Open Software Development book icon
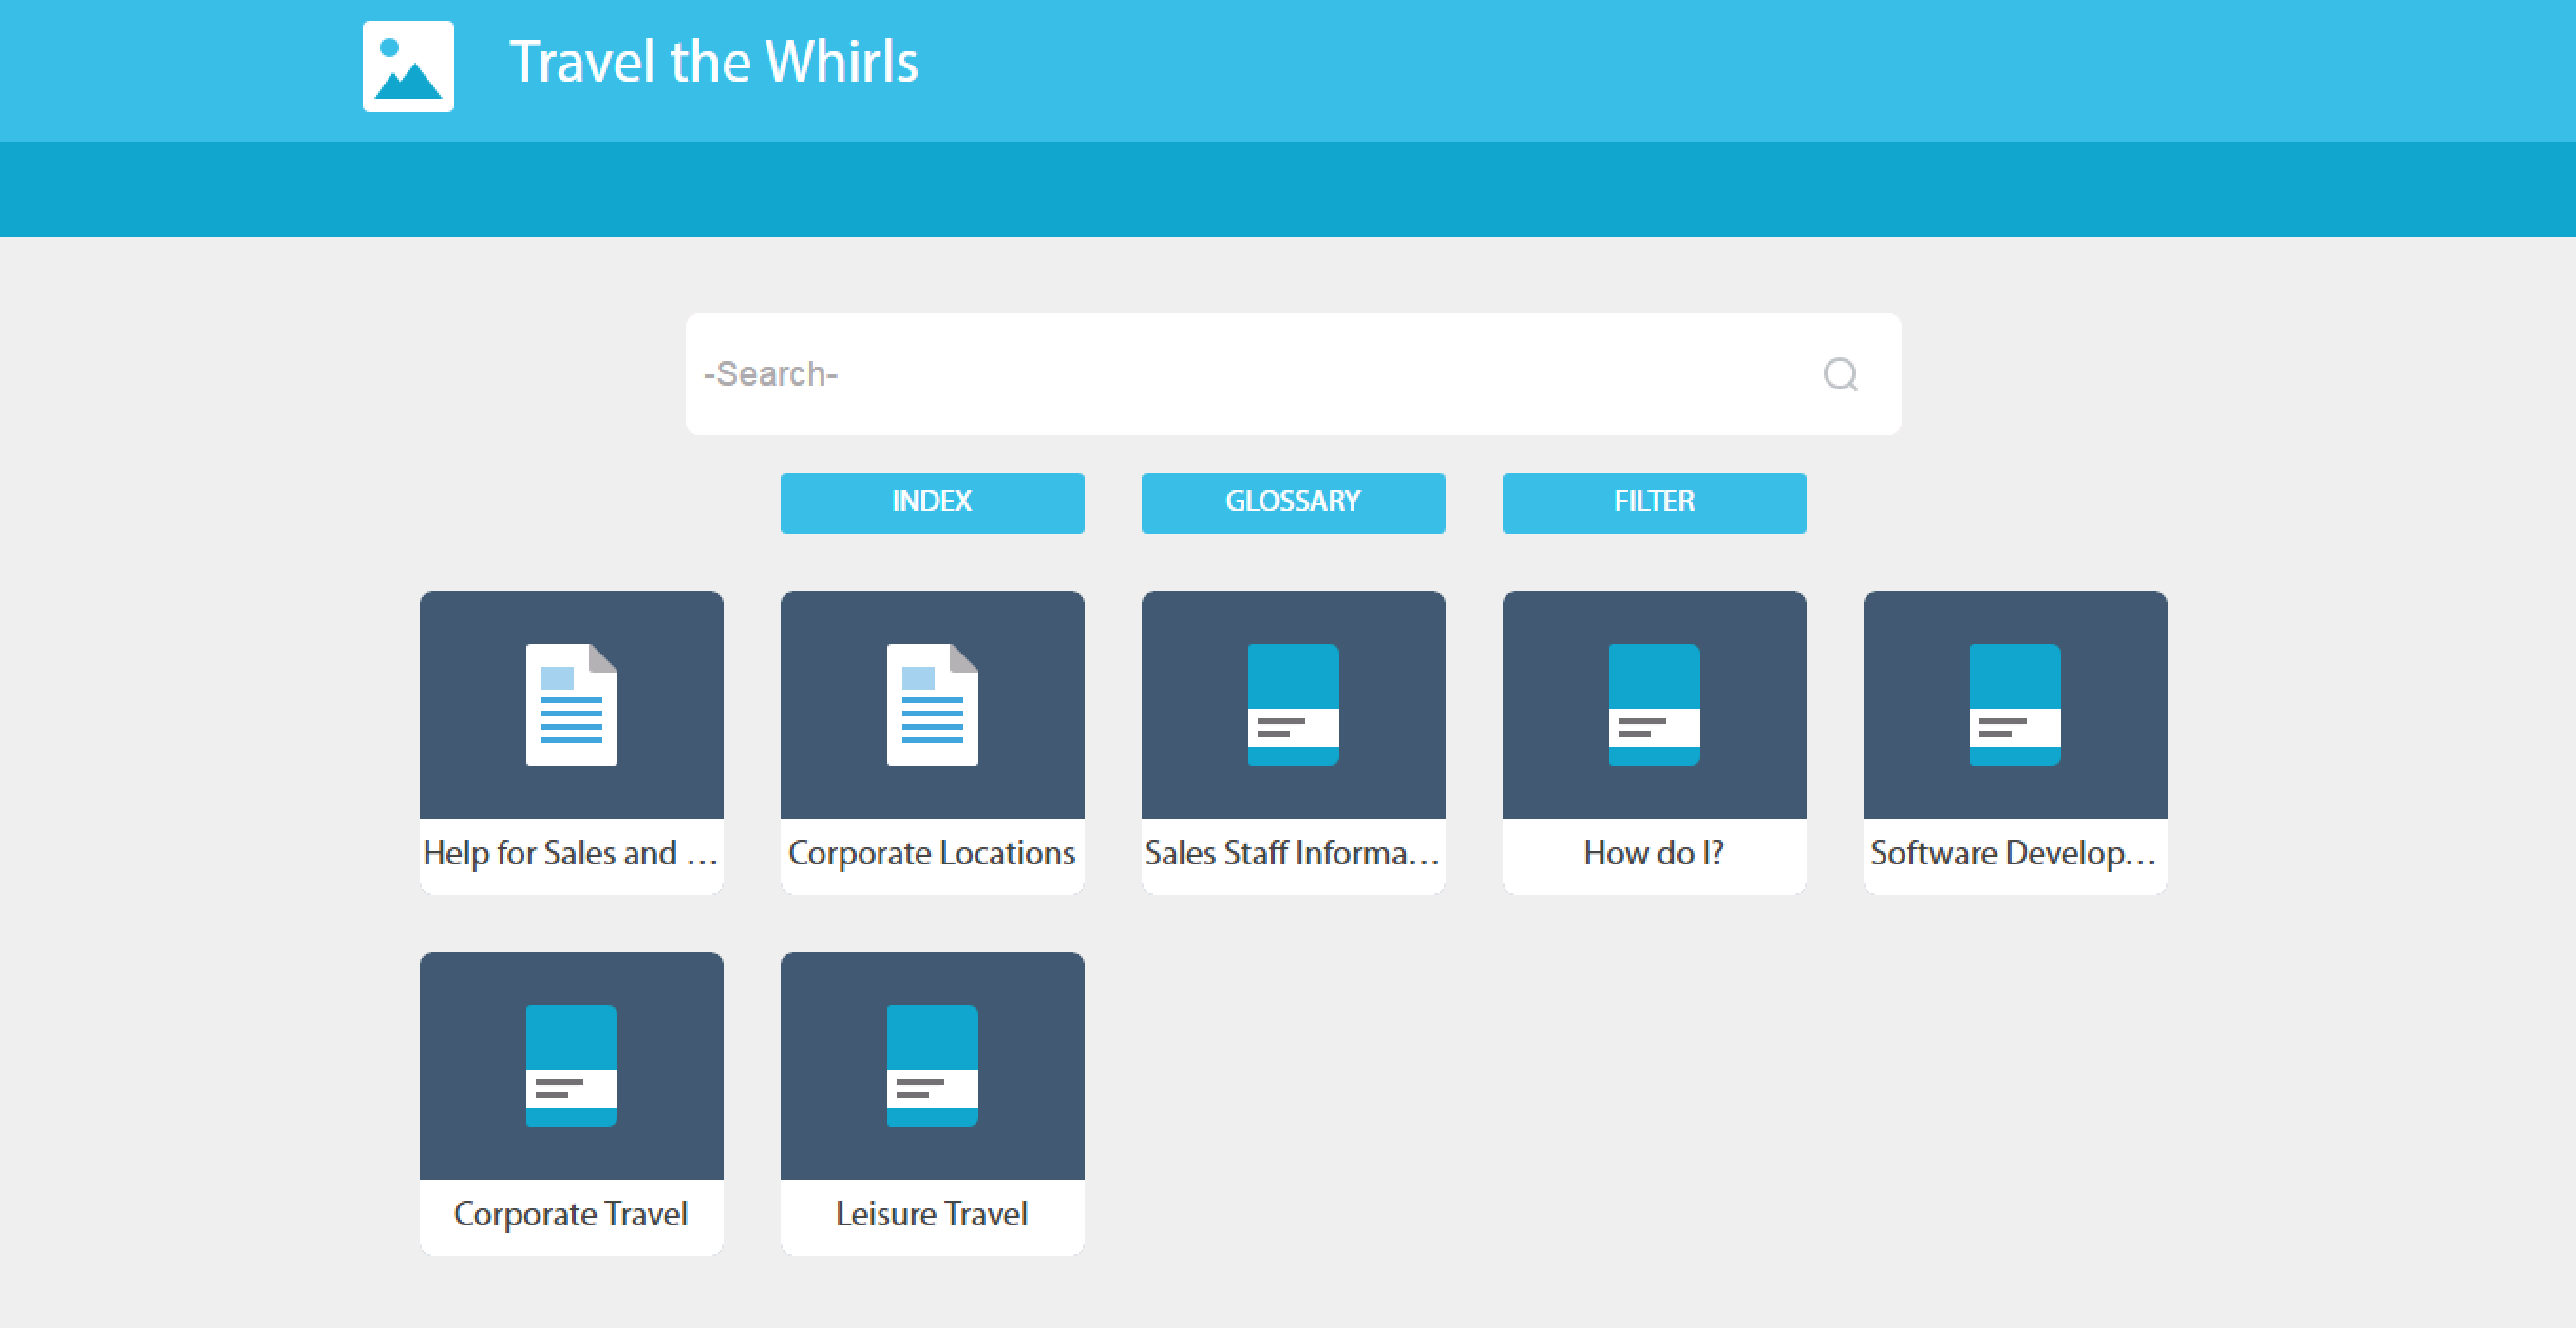 [2015, 704]
